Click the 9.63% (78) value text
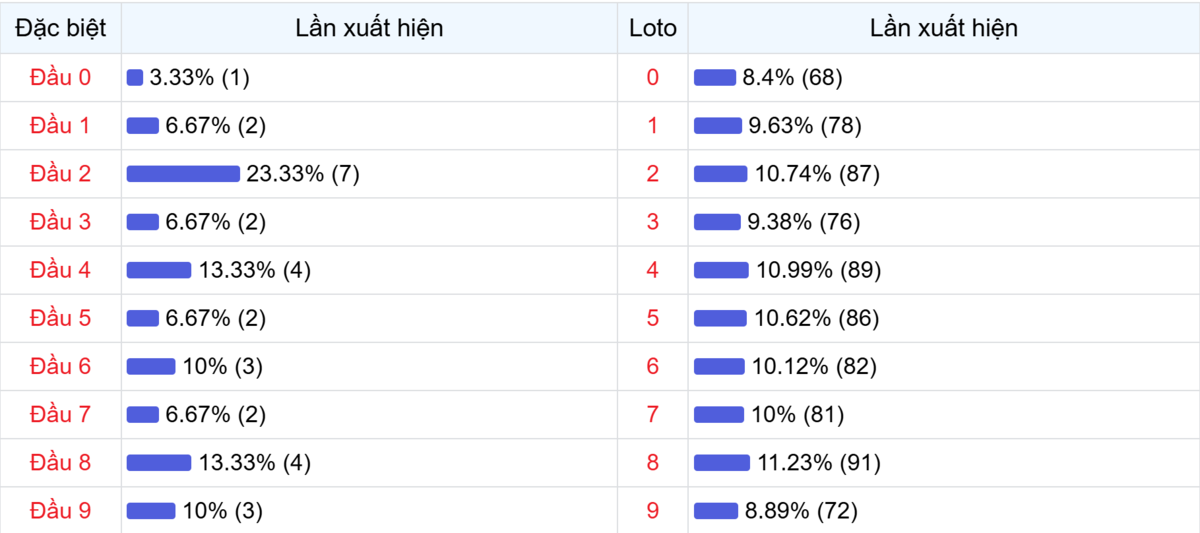This screenshot has width=1200, height=533. click(x=805, y=126)
